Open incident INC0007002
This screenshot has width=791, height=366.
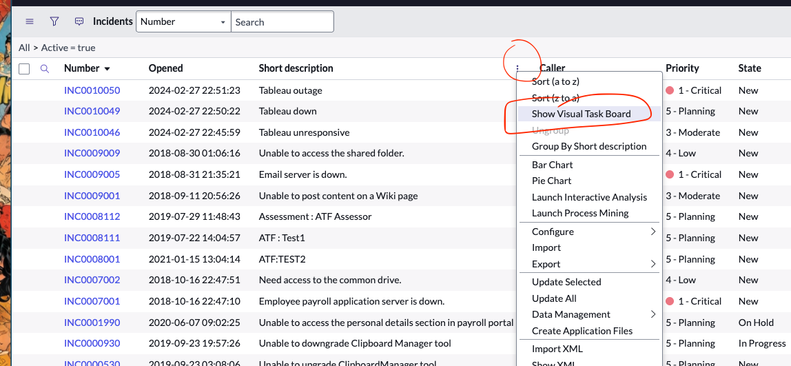coord(92,280)
